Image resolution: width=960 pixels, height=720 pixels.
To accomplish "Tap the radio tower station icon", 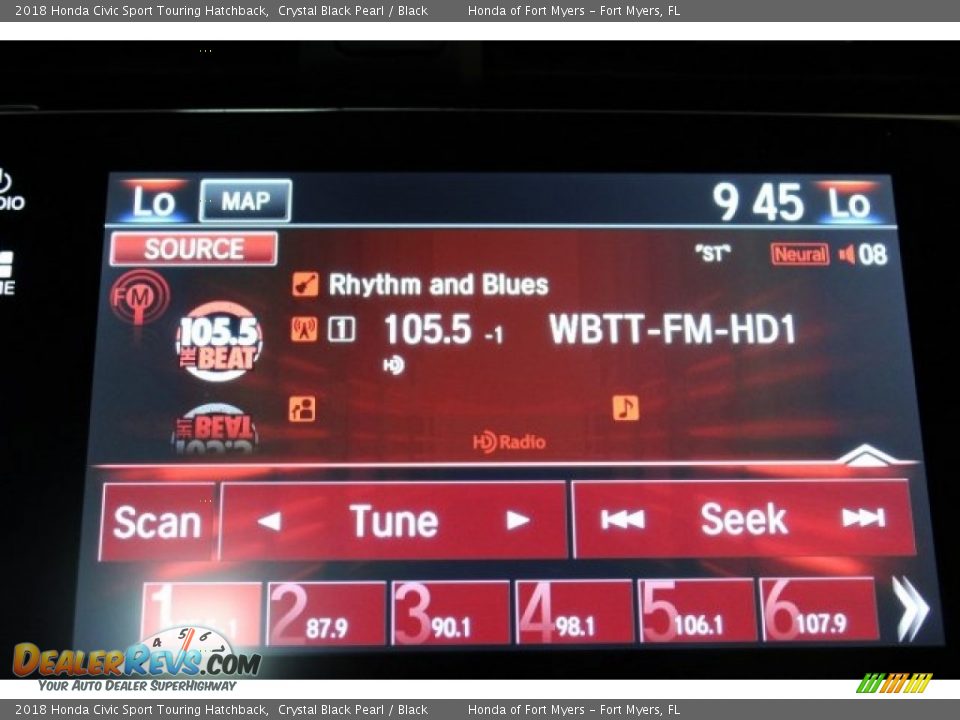I will 304,329.
